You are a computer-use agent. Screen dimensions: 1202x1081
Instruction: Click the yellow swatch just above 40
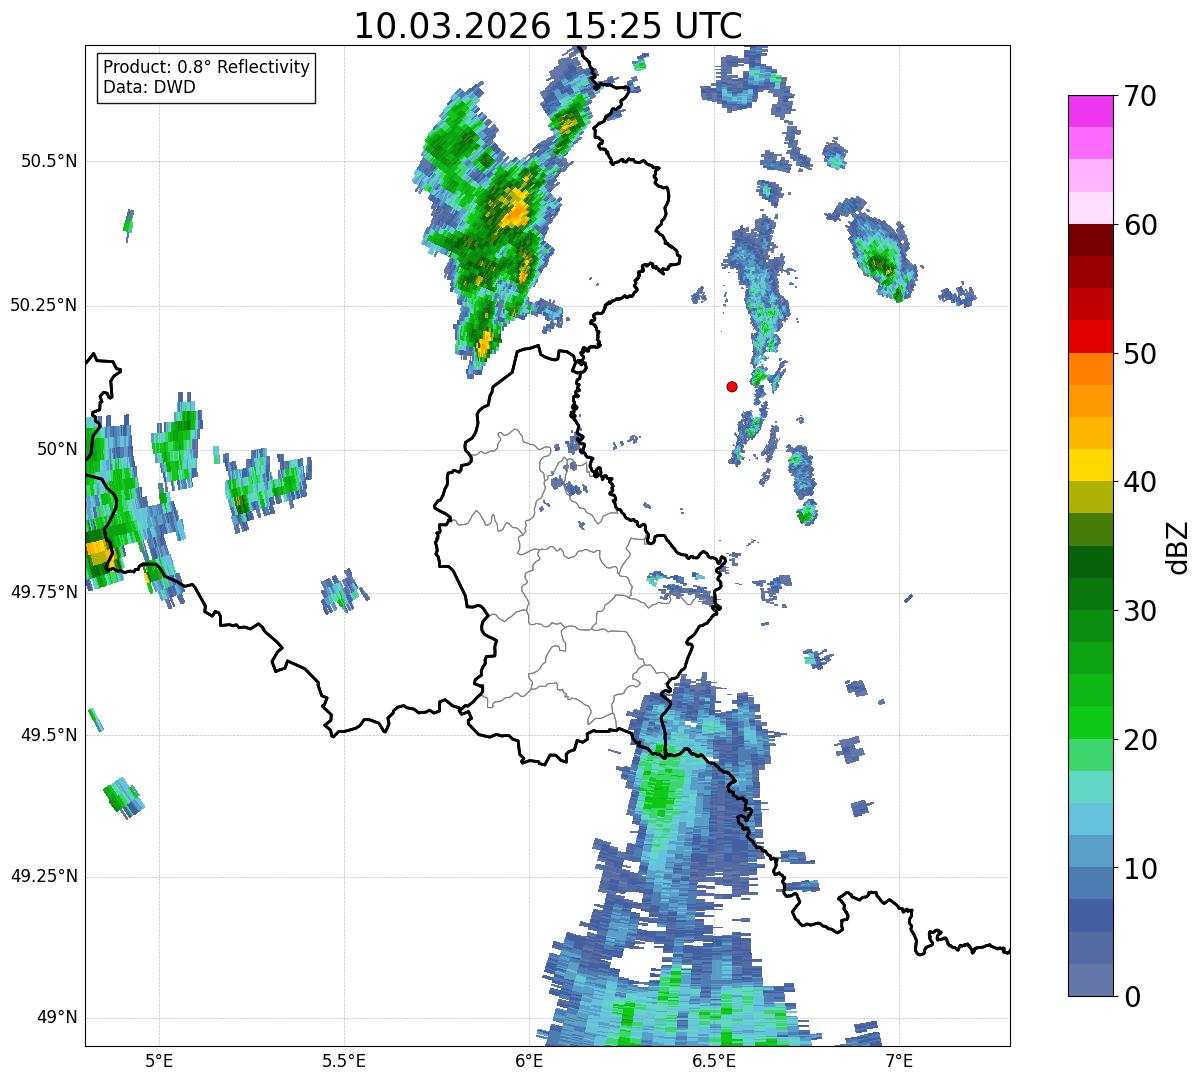point(1091,465)
